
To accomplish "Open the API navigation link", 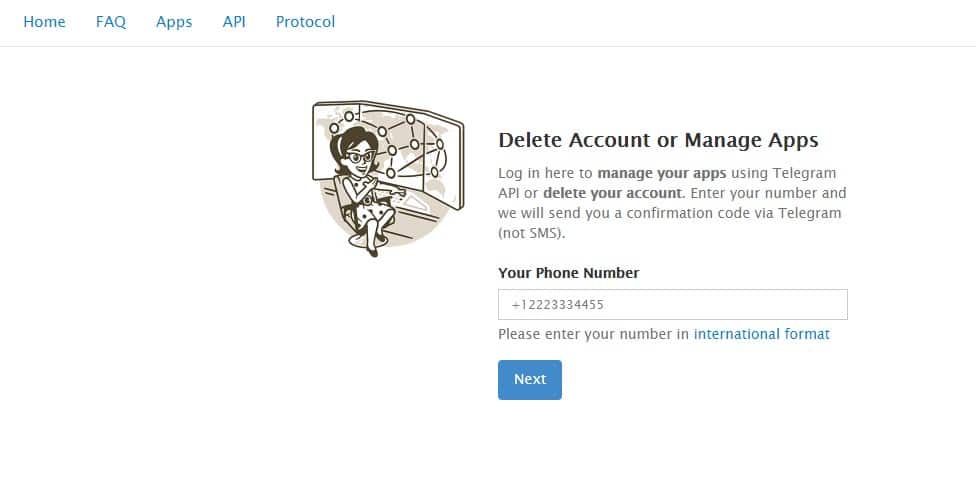I will click(x=234, y=21).
